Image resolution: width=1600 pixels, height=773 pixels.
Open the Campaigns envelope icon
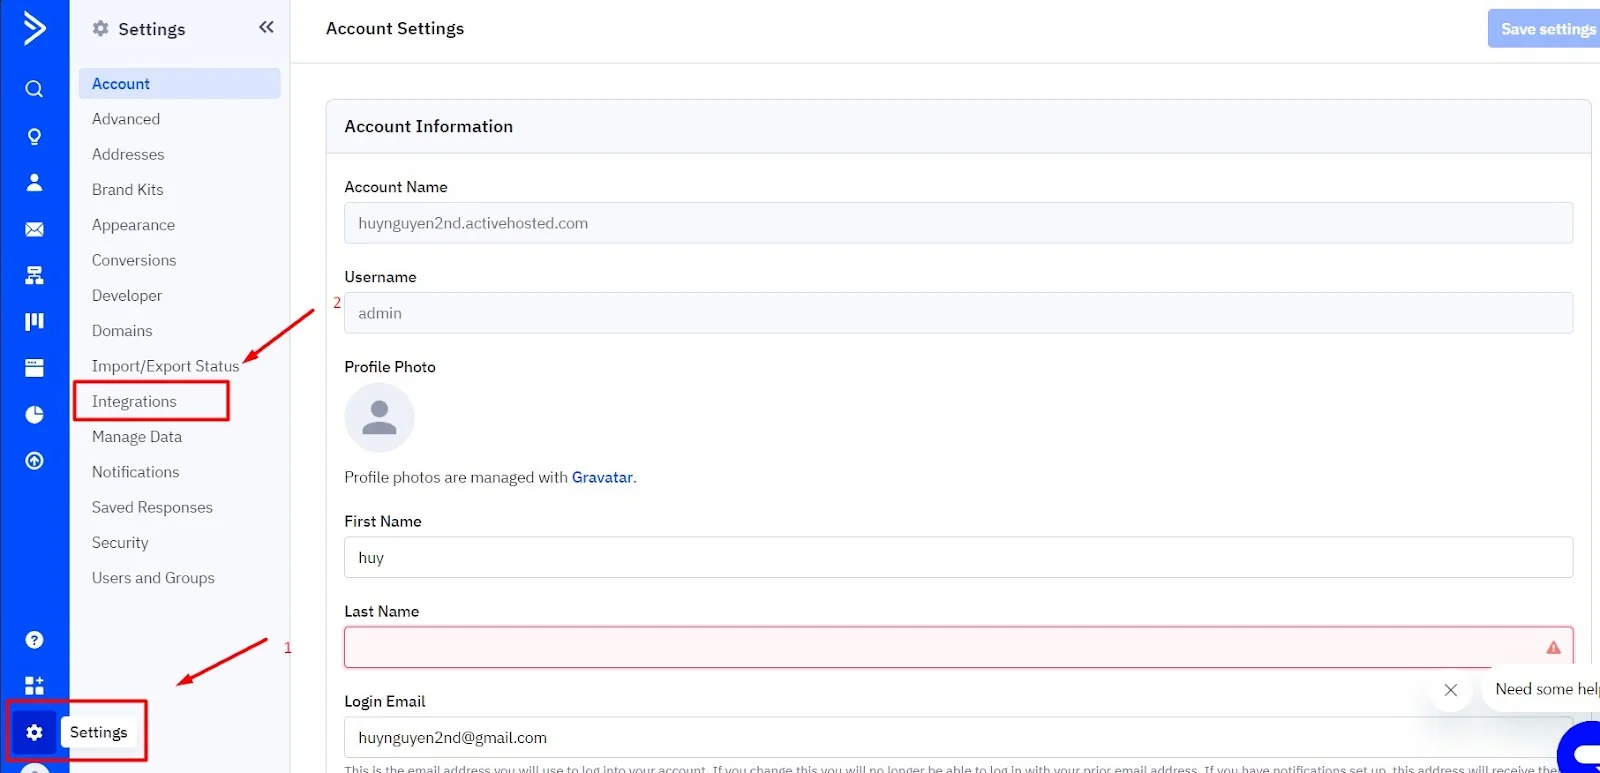click(x=34, y=229)
